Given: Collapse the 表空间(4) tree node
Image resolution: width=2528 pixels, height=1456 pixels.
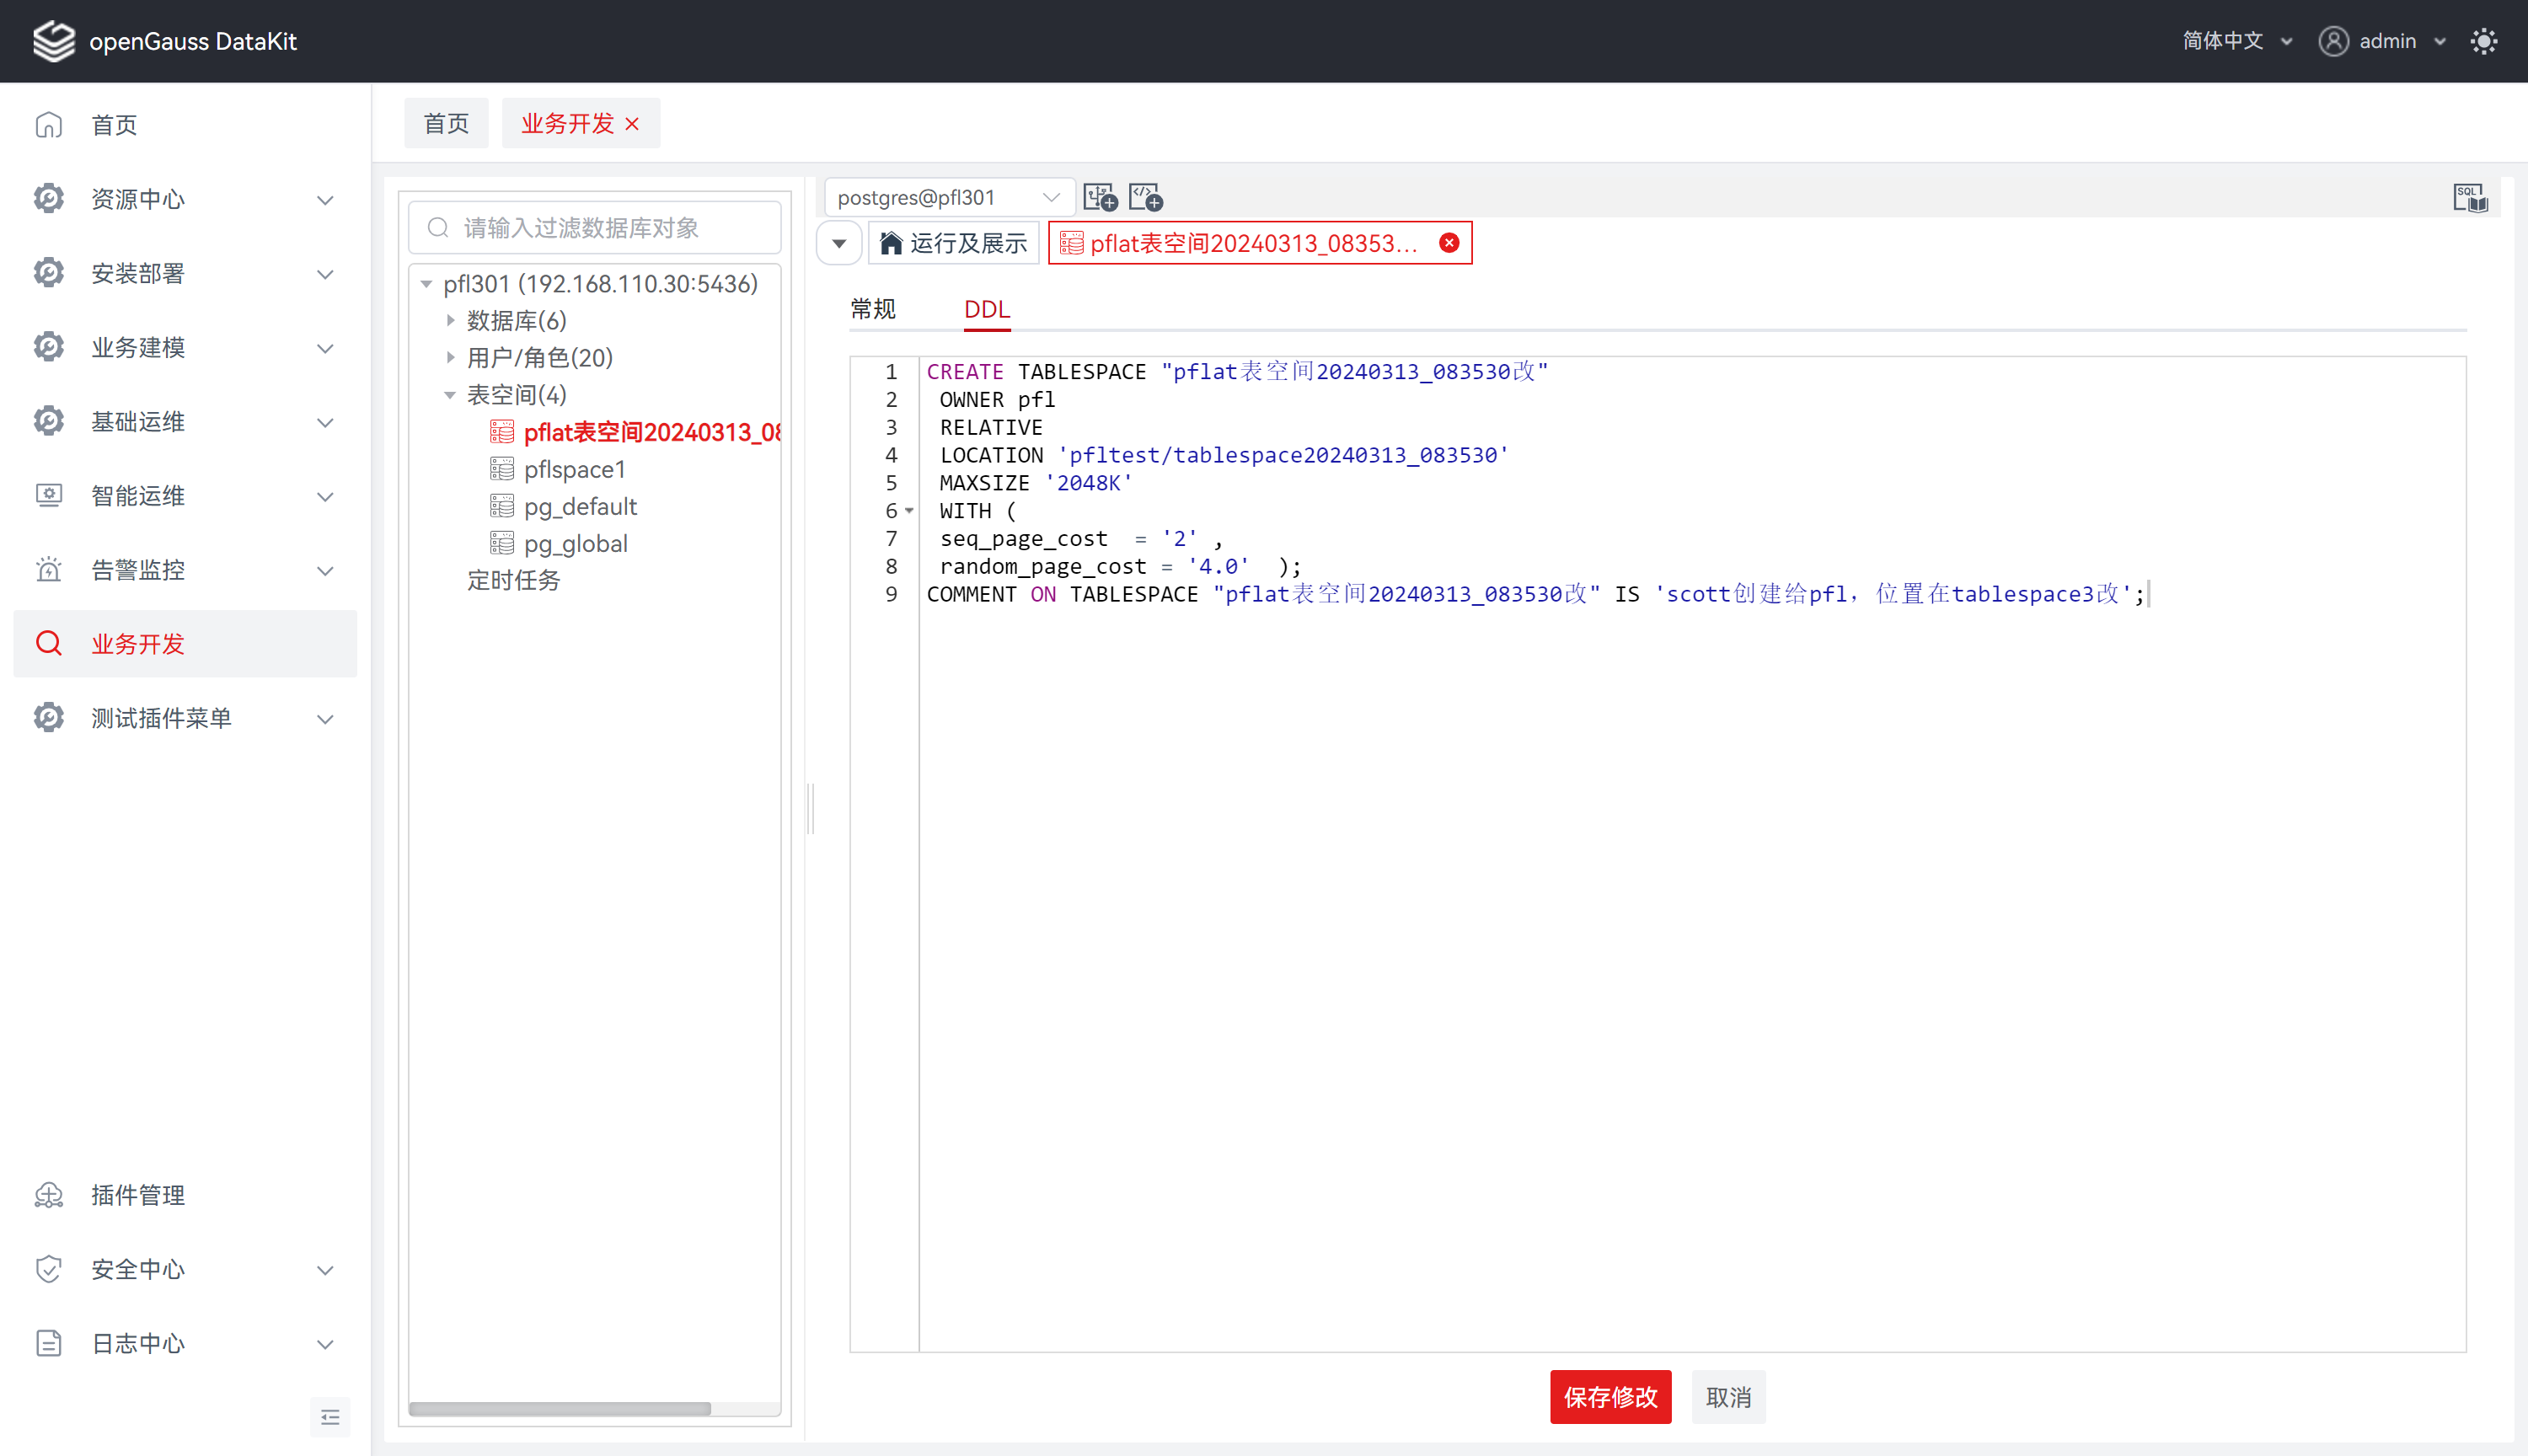Looking at the screenshot, I should (x=450, y=395).
